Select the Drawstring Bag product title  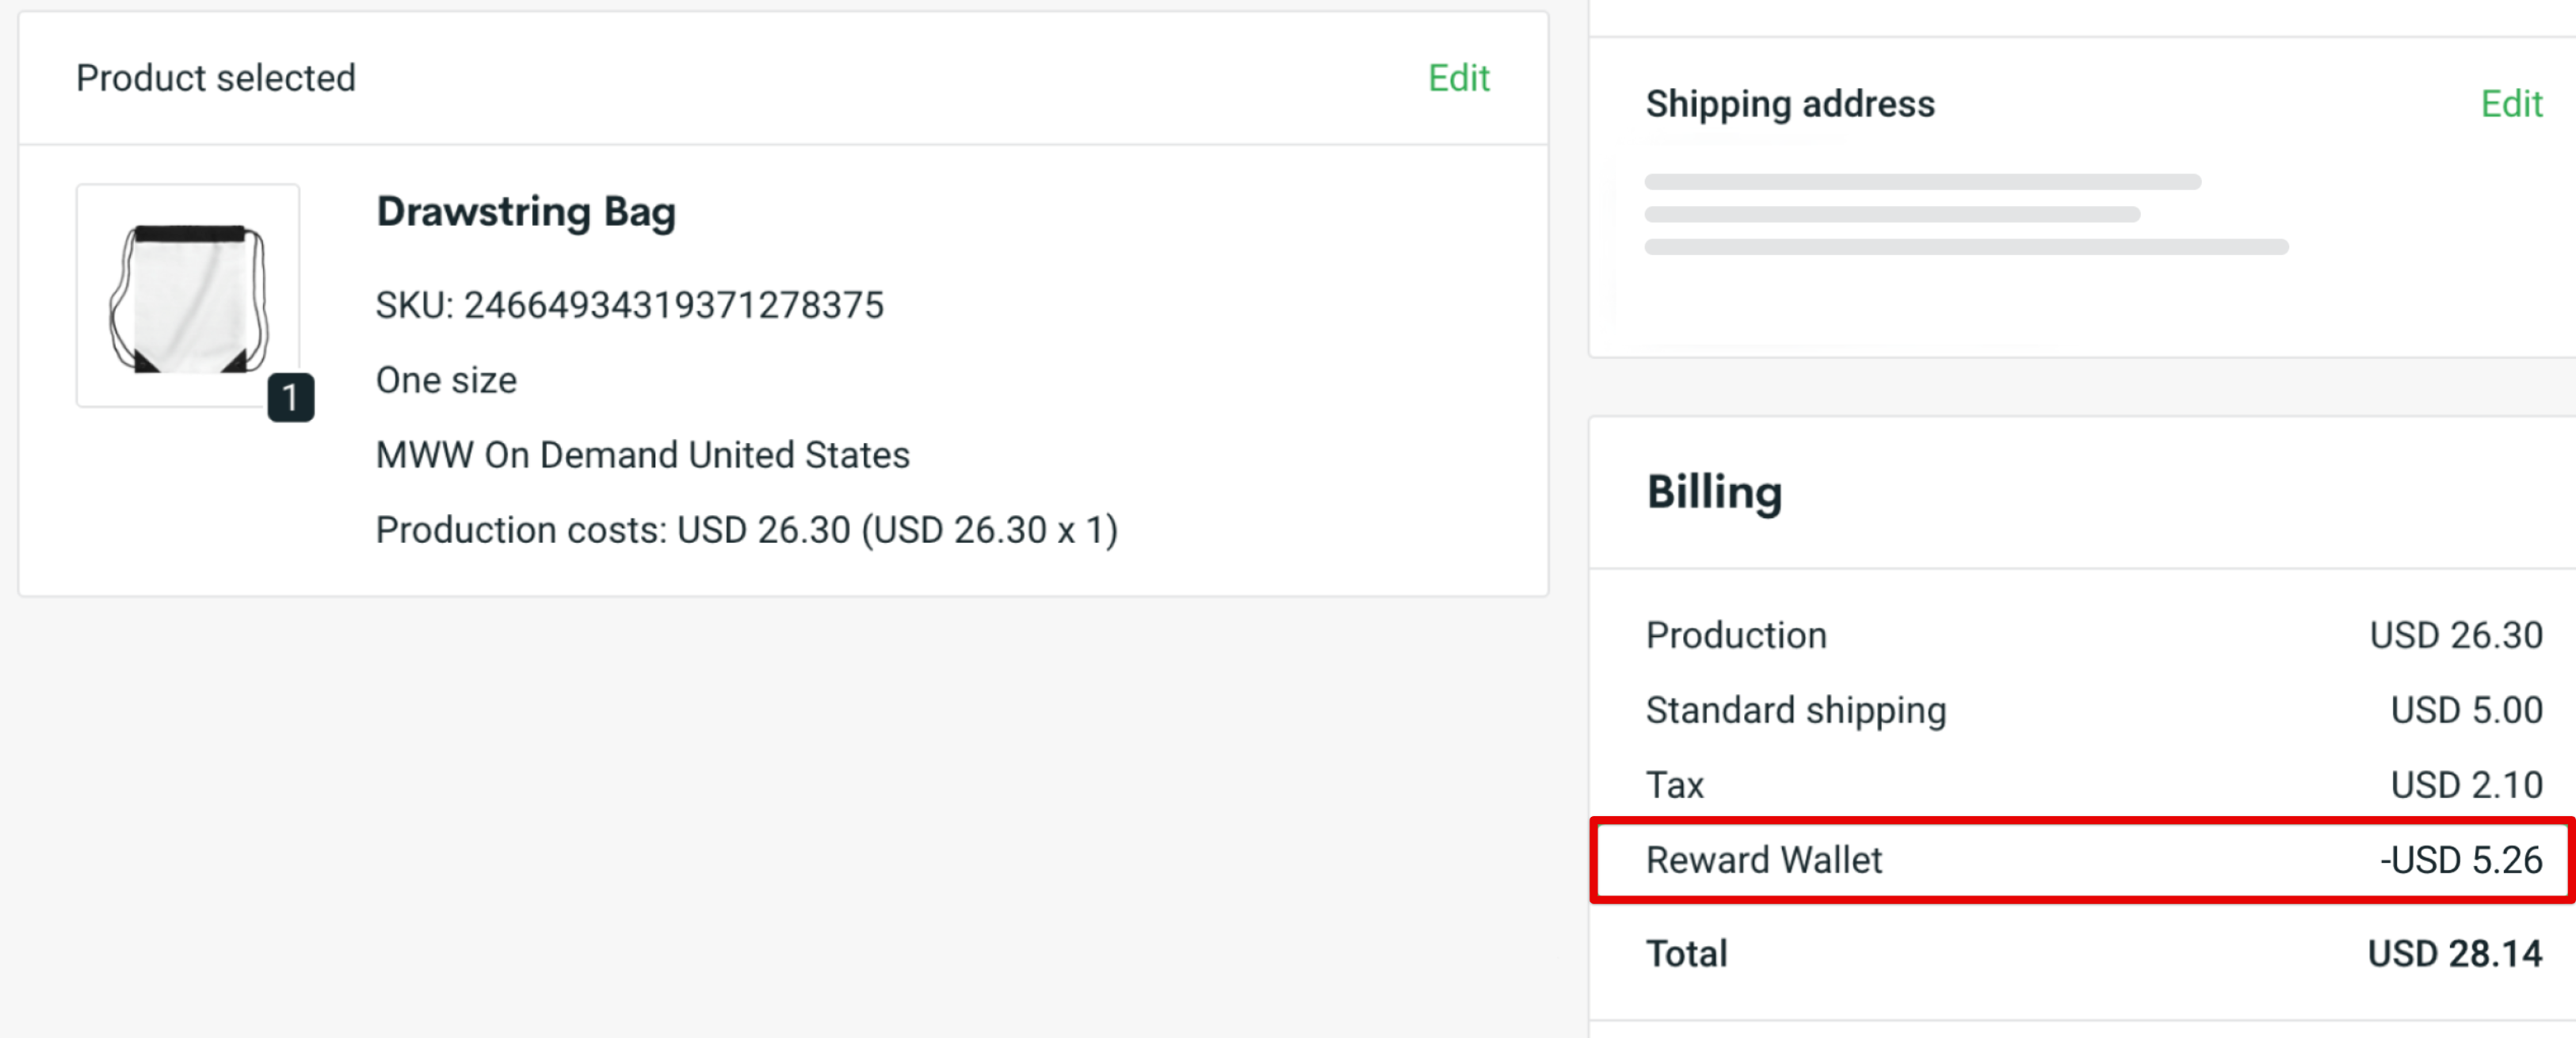coord(526,212)
